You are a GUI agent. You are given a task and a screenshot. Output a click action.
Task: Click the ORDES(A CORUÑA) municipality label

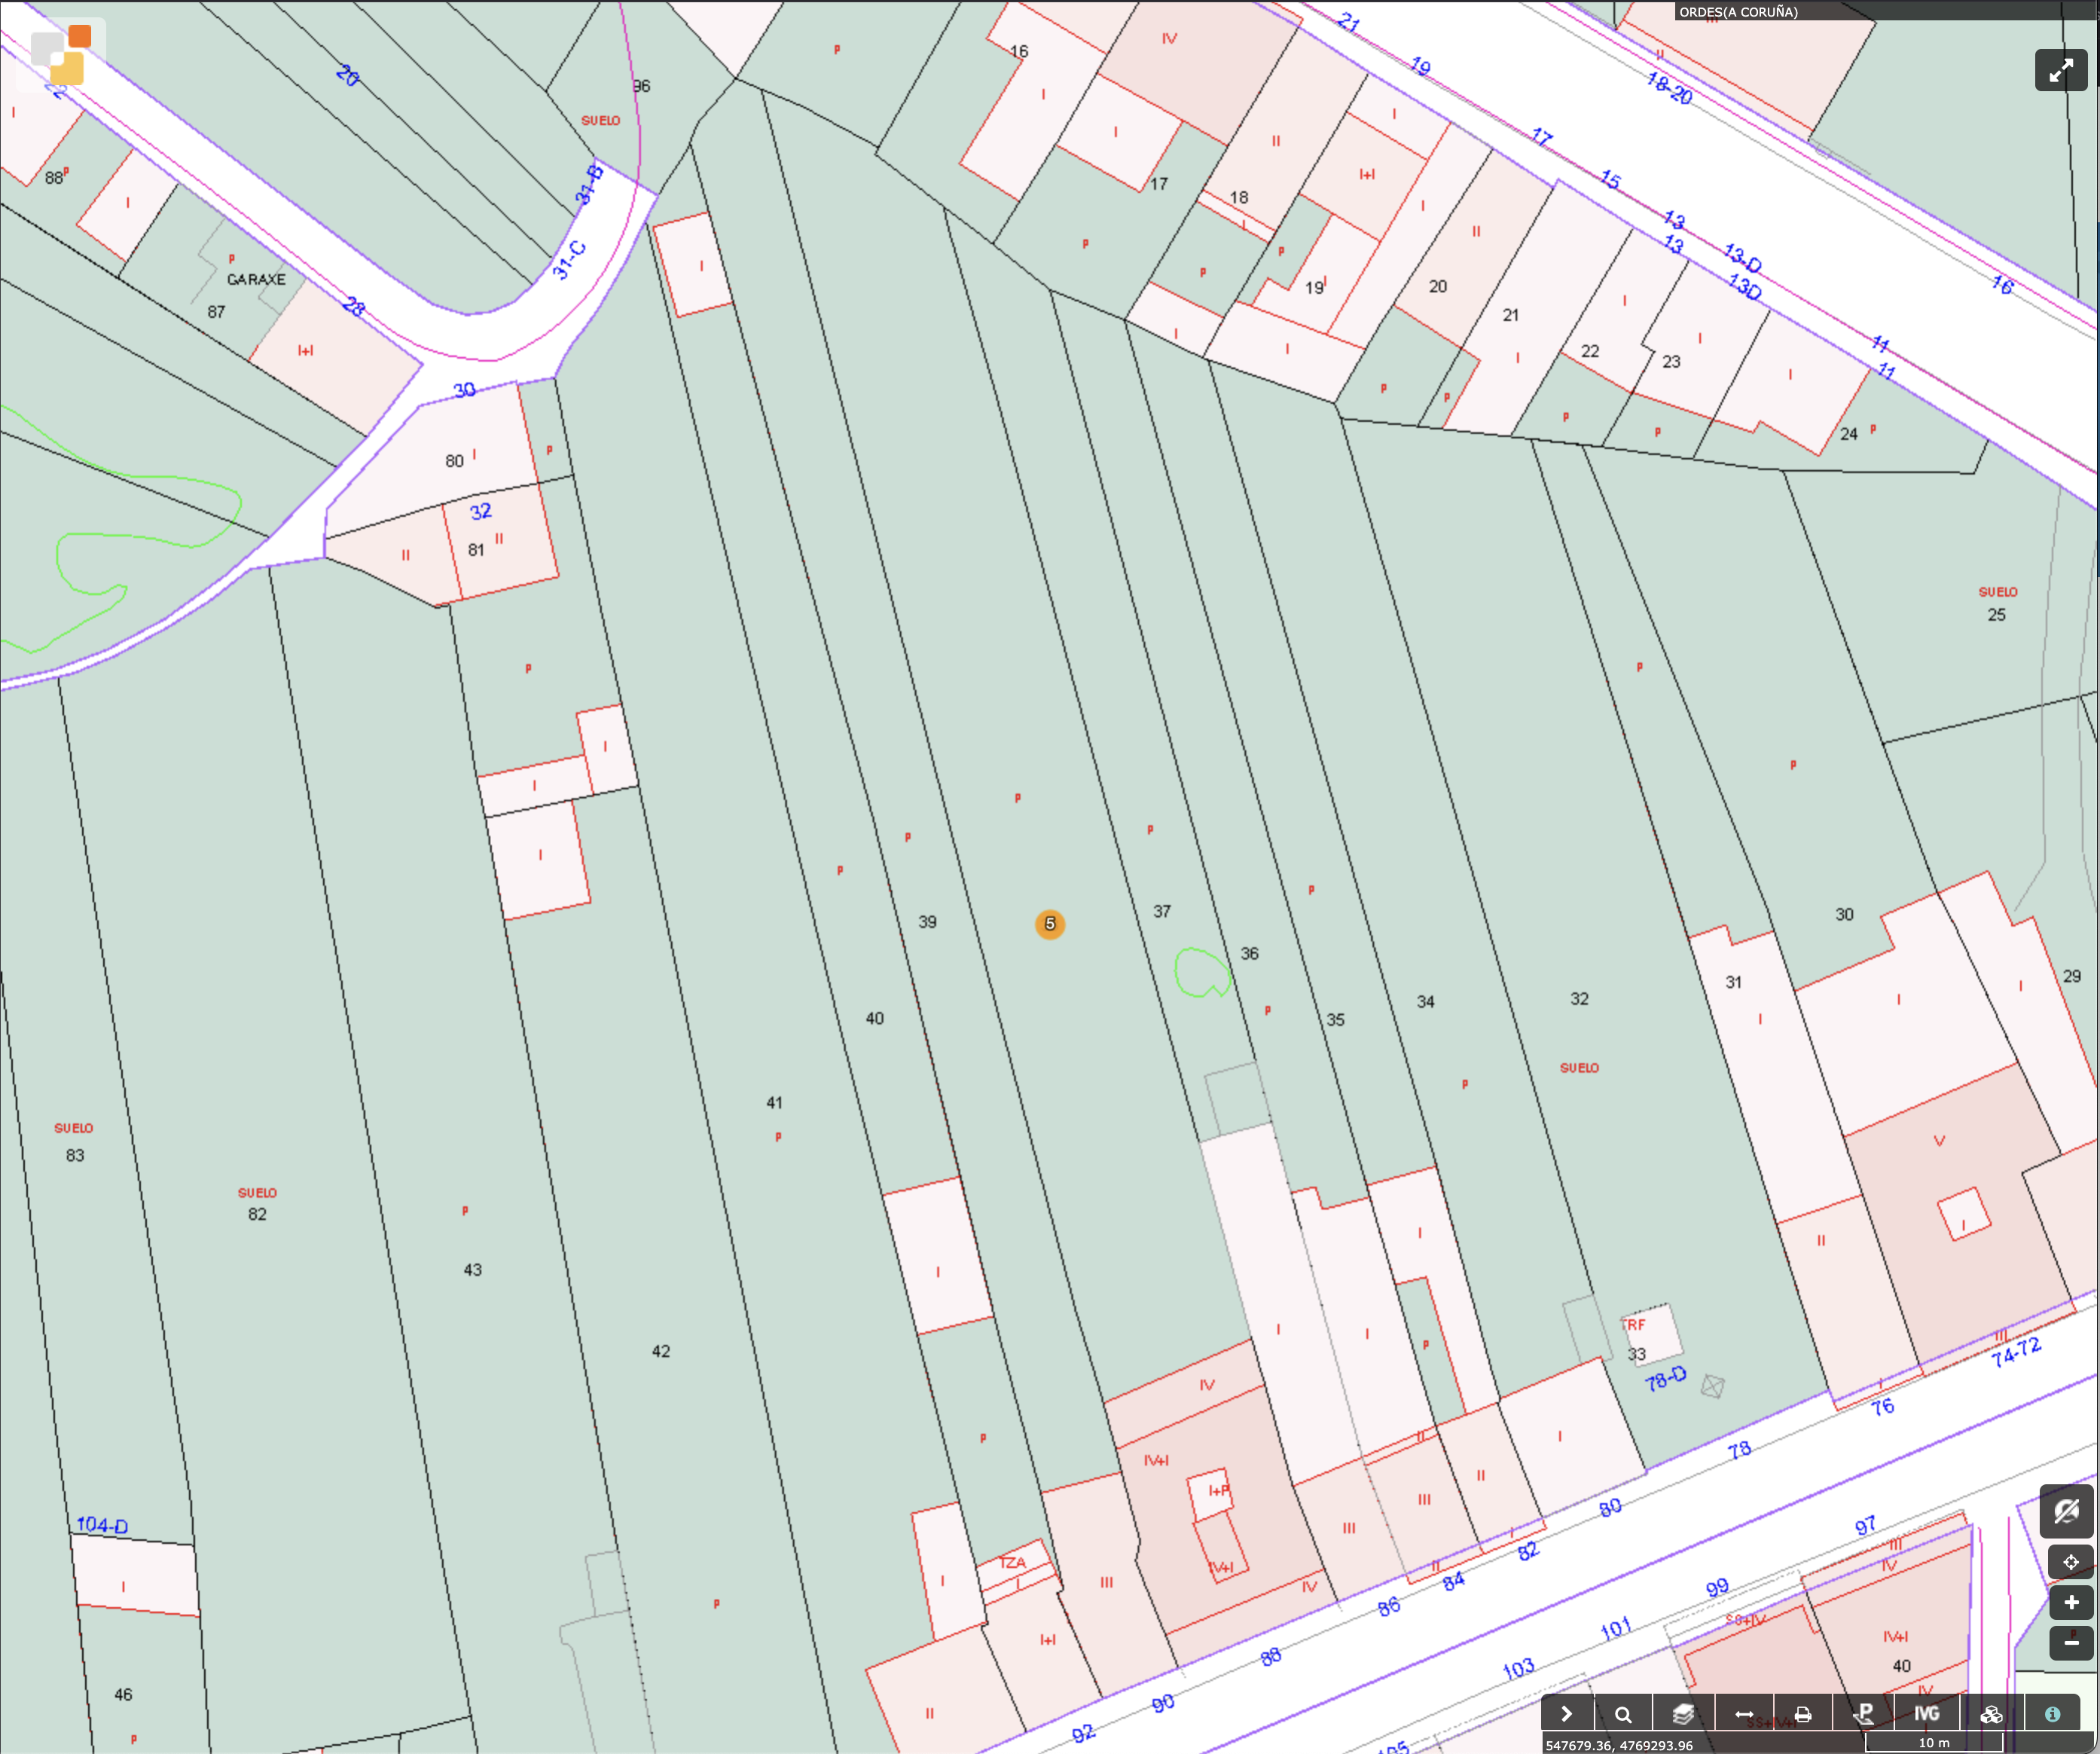[x=1738, y=12]
